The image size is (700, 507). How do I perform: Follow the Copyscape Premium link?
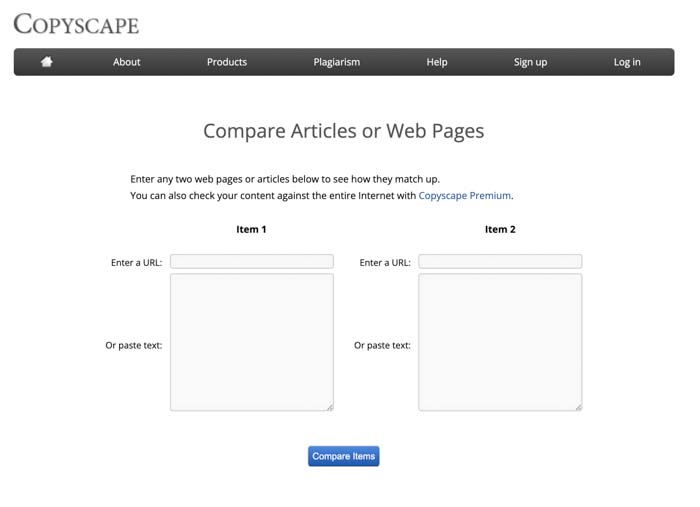(x=464, y=195)
